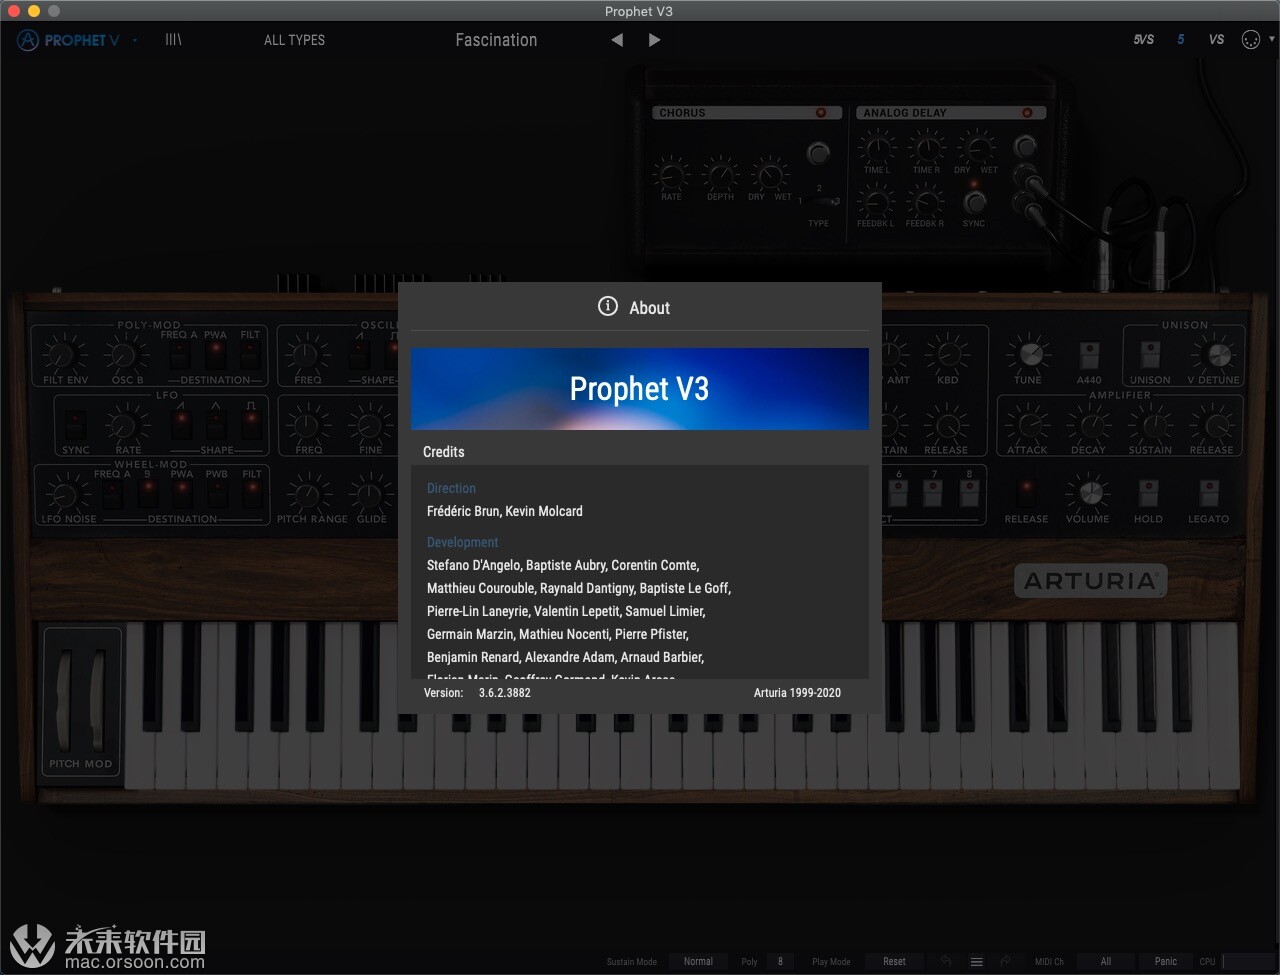Image resolution: width=1280 pixels, height=975 pixels.
Task: Expand the small arrow beside MIDI icon
Action: [1272, 40]
